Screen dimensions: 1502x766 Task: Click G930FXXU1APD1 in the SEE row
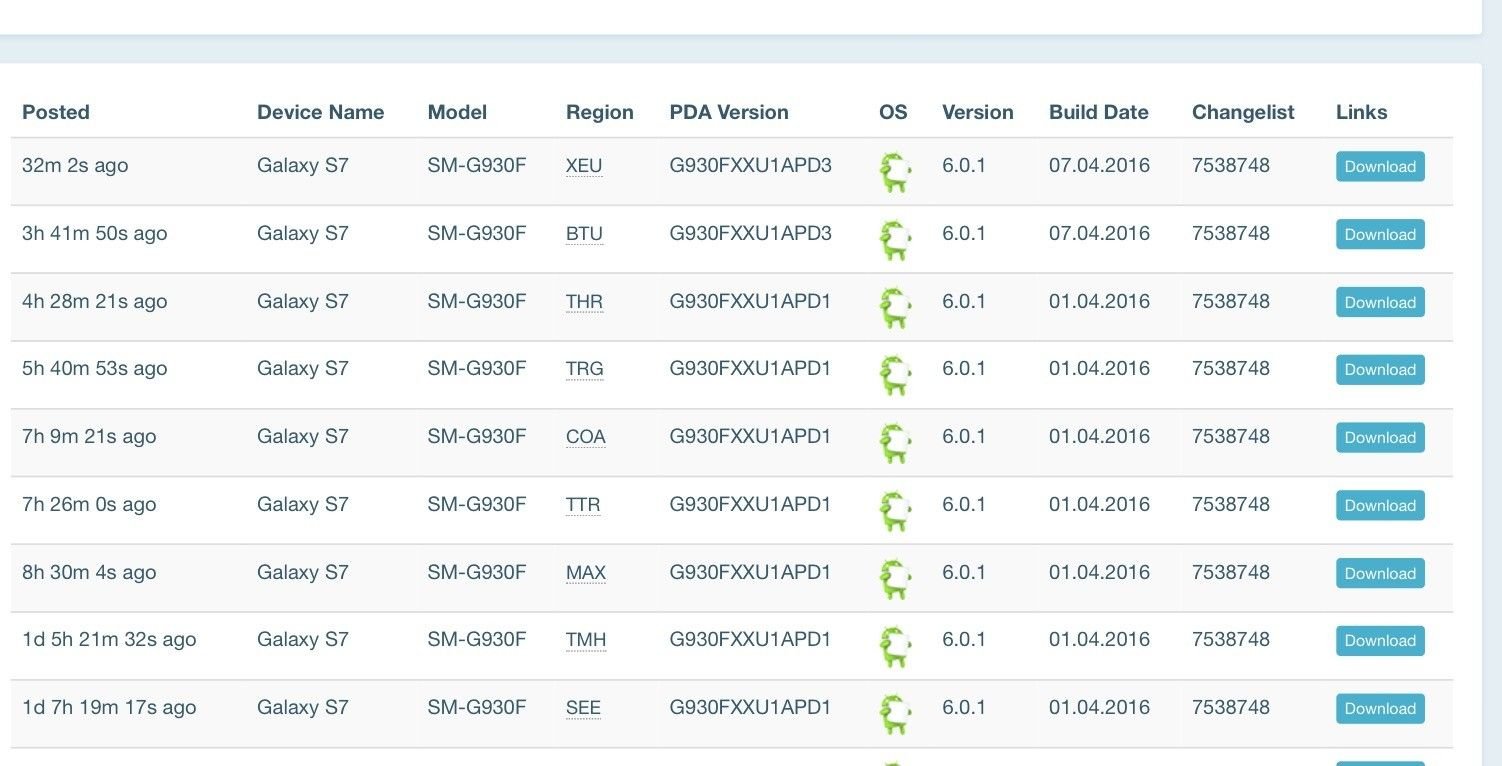point(751,707)
